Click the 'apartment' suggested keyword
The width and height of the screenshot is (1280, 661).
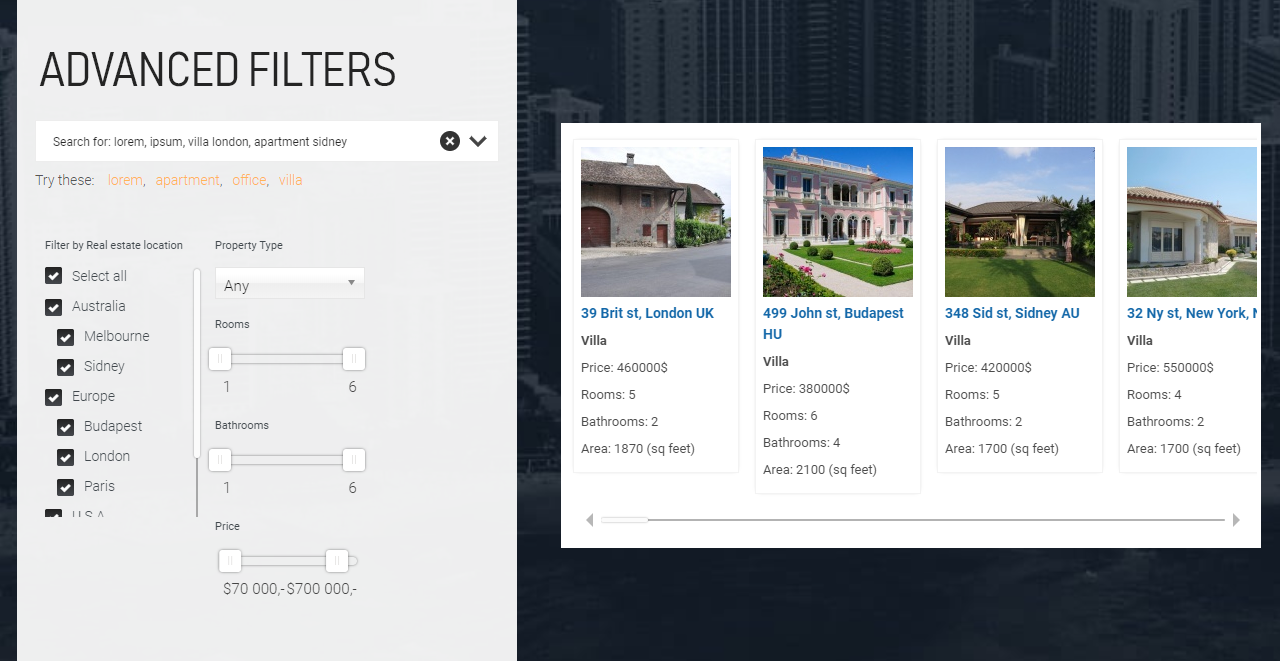point(187,180)
